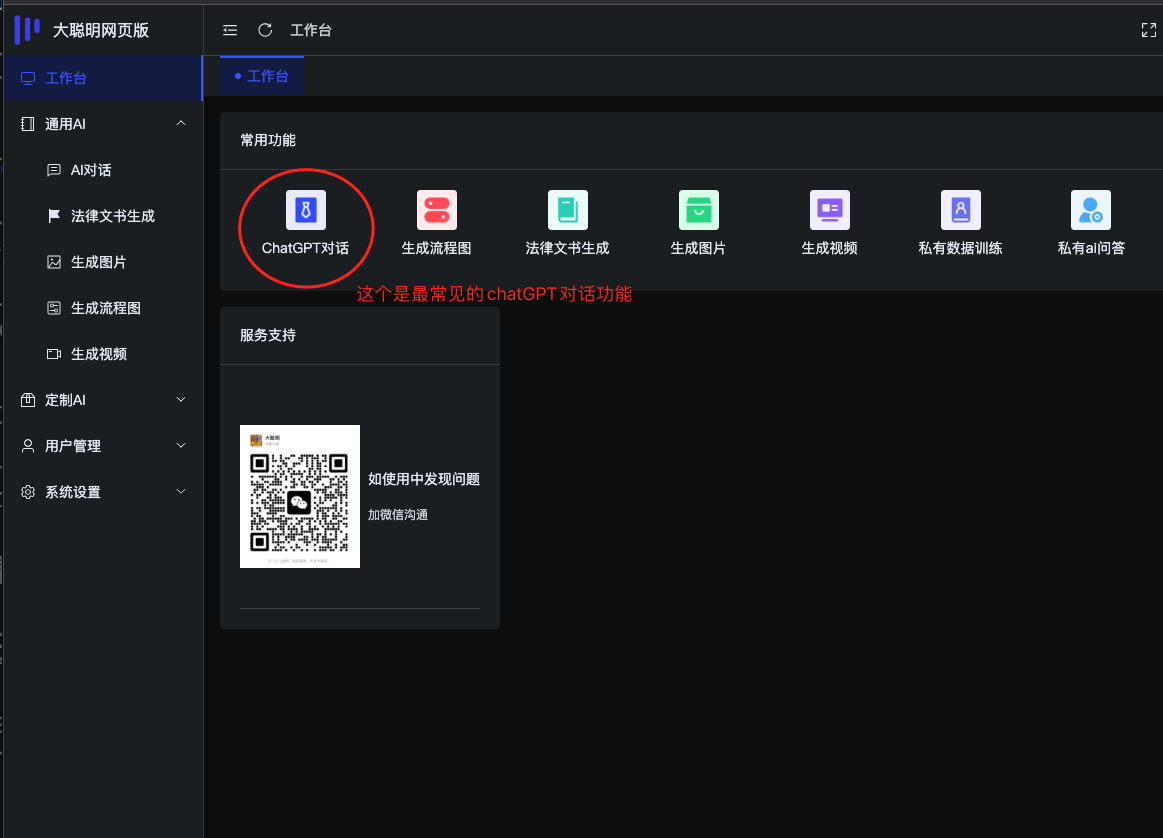
Task: Click the flag icon beside sidebar 法律文书生成
Action: coord(54,216)
